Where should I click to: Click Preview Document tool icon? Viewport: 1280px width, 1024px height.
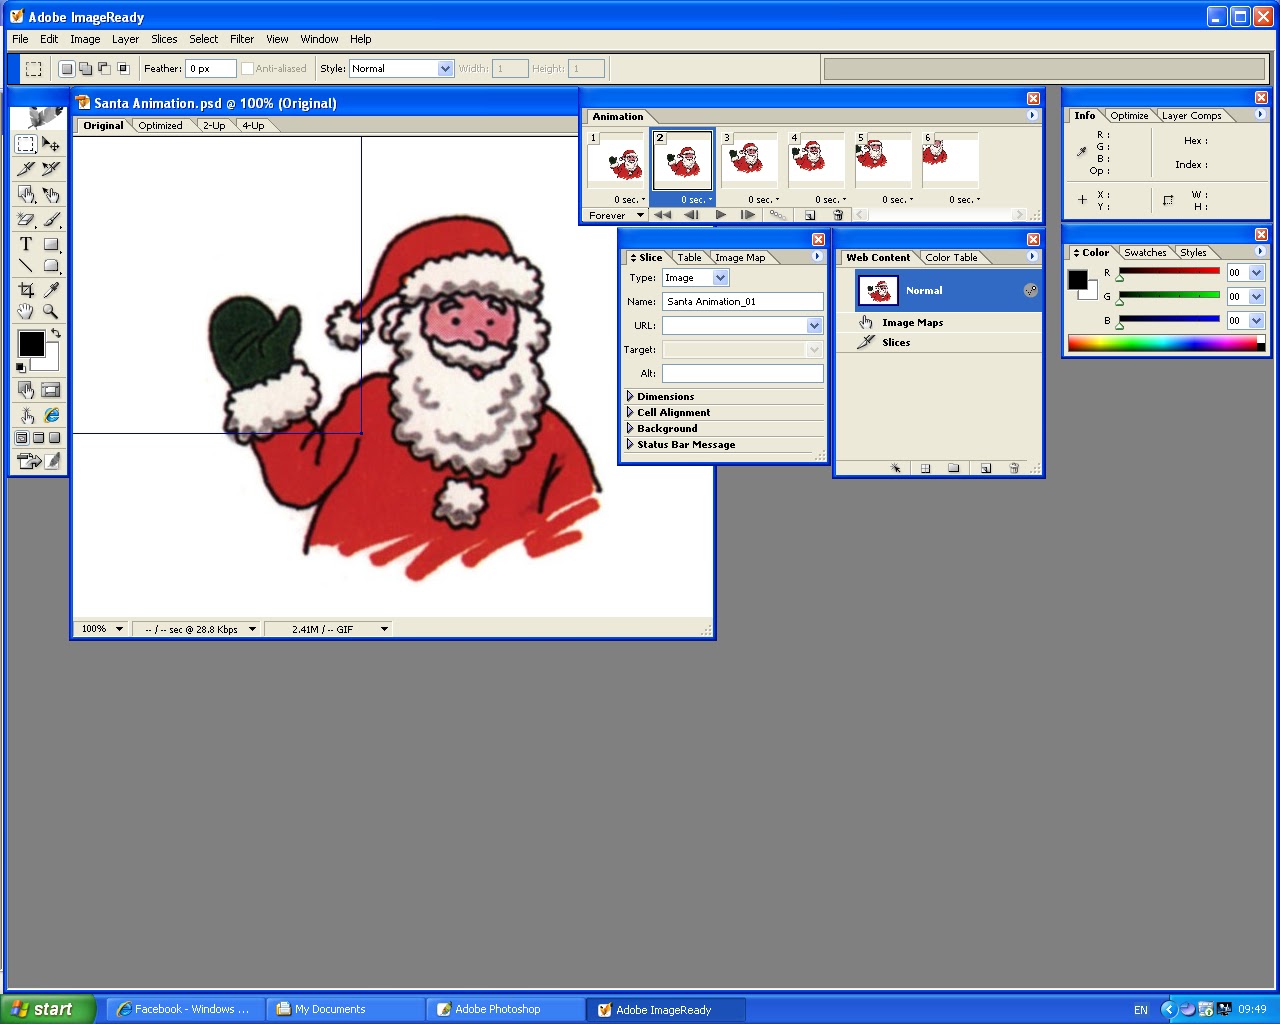26,415
